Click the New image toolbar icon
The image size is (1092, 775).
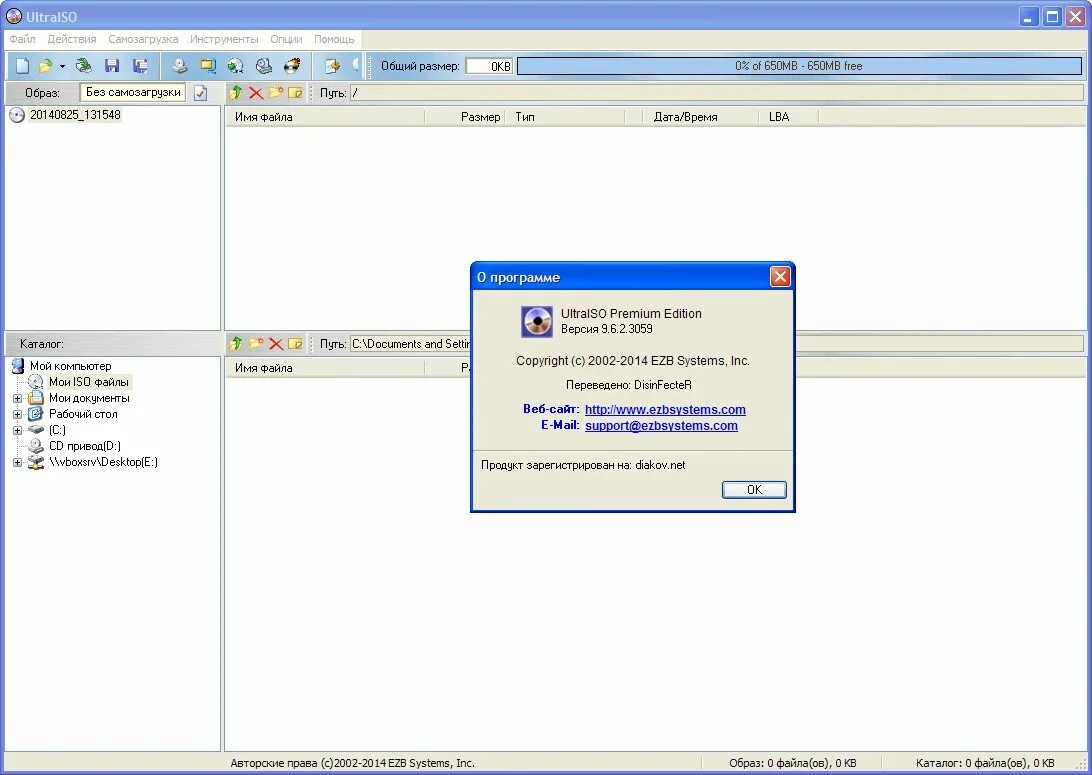point(22,66)
